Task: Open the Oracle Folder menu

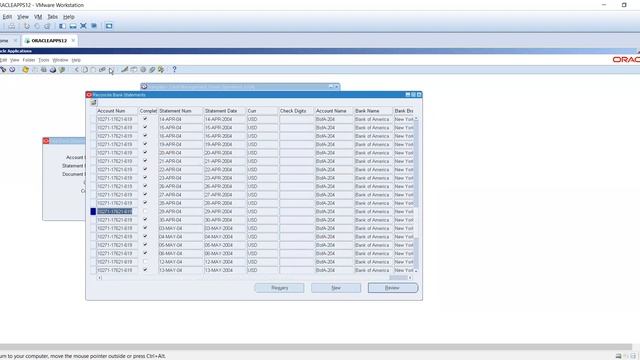Action: tap(29, 60)
